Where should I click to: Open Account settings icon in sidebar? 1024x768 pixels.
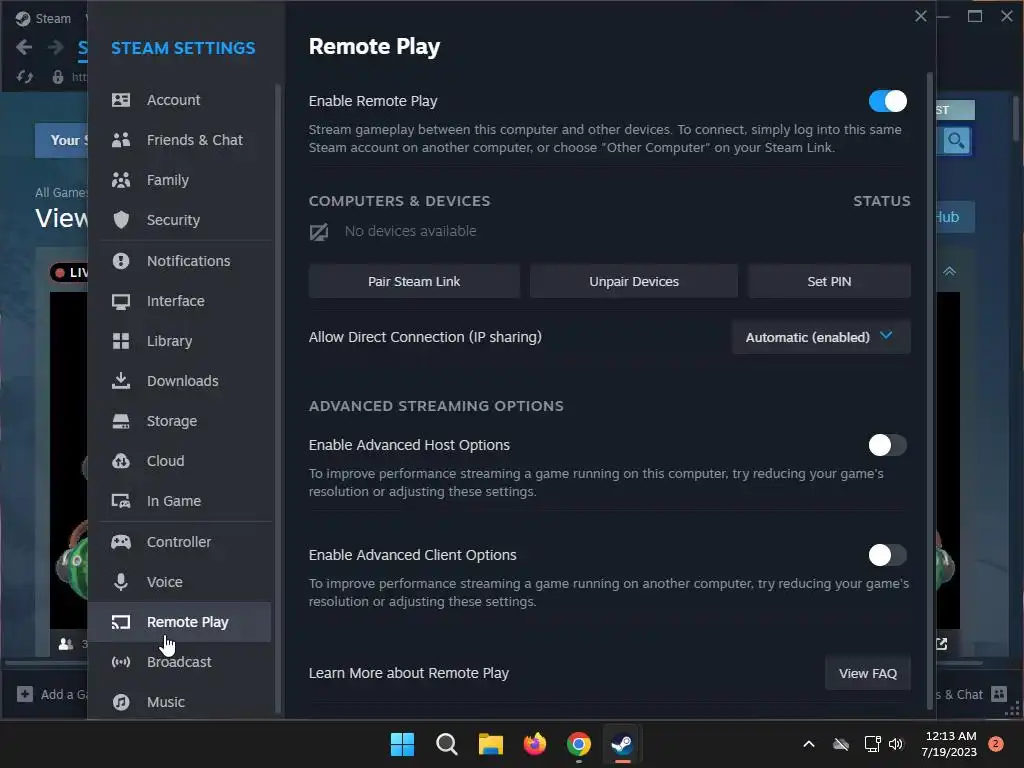121,100
